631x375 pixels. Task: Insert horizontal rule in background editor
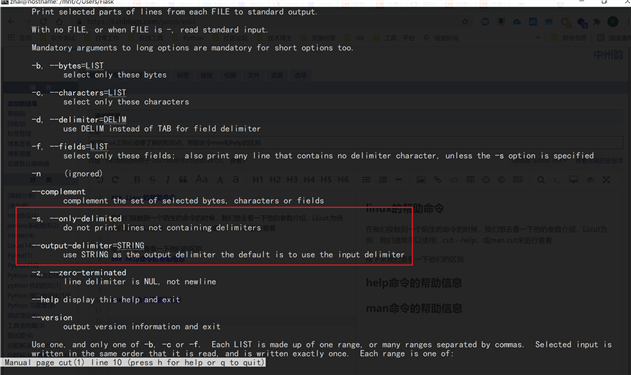point(398,180)
